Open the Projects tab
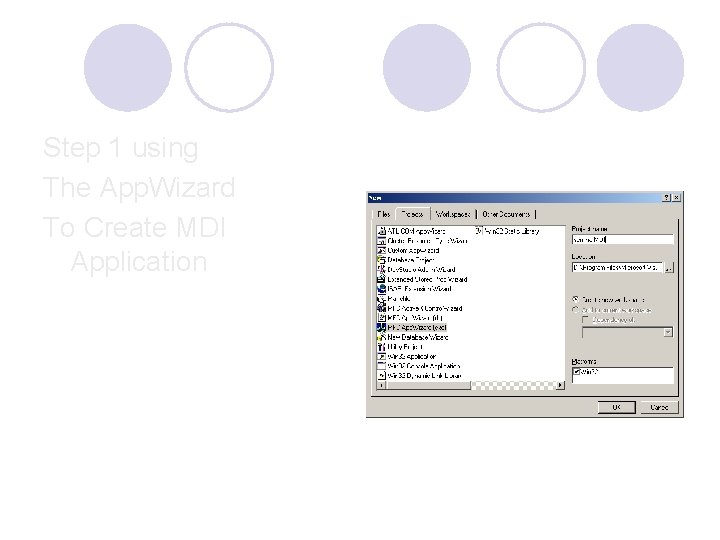Screen dimensions: 720x540 point(412,214)
